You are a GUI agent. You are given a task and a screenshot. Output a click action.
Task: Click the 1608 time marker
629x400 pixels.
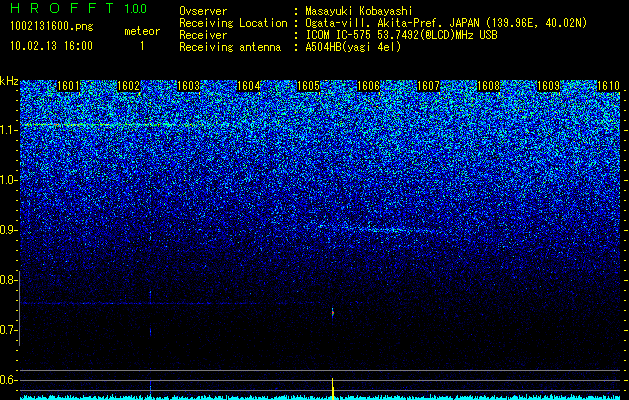[x=489, y=86]
